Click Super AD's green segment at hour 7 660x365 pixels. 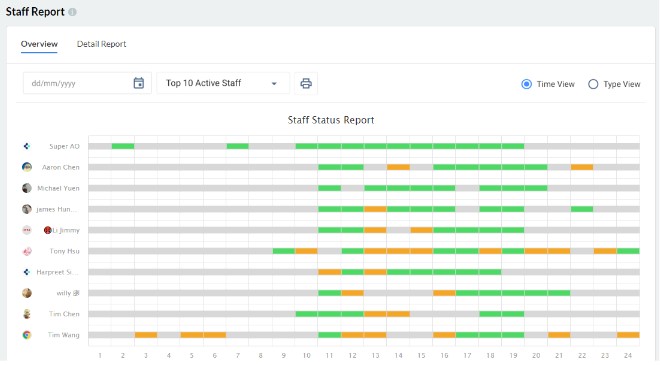click(x=237, y=146)
